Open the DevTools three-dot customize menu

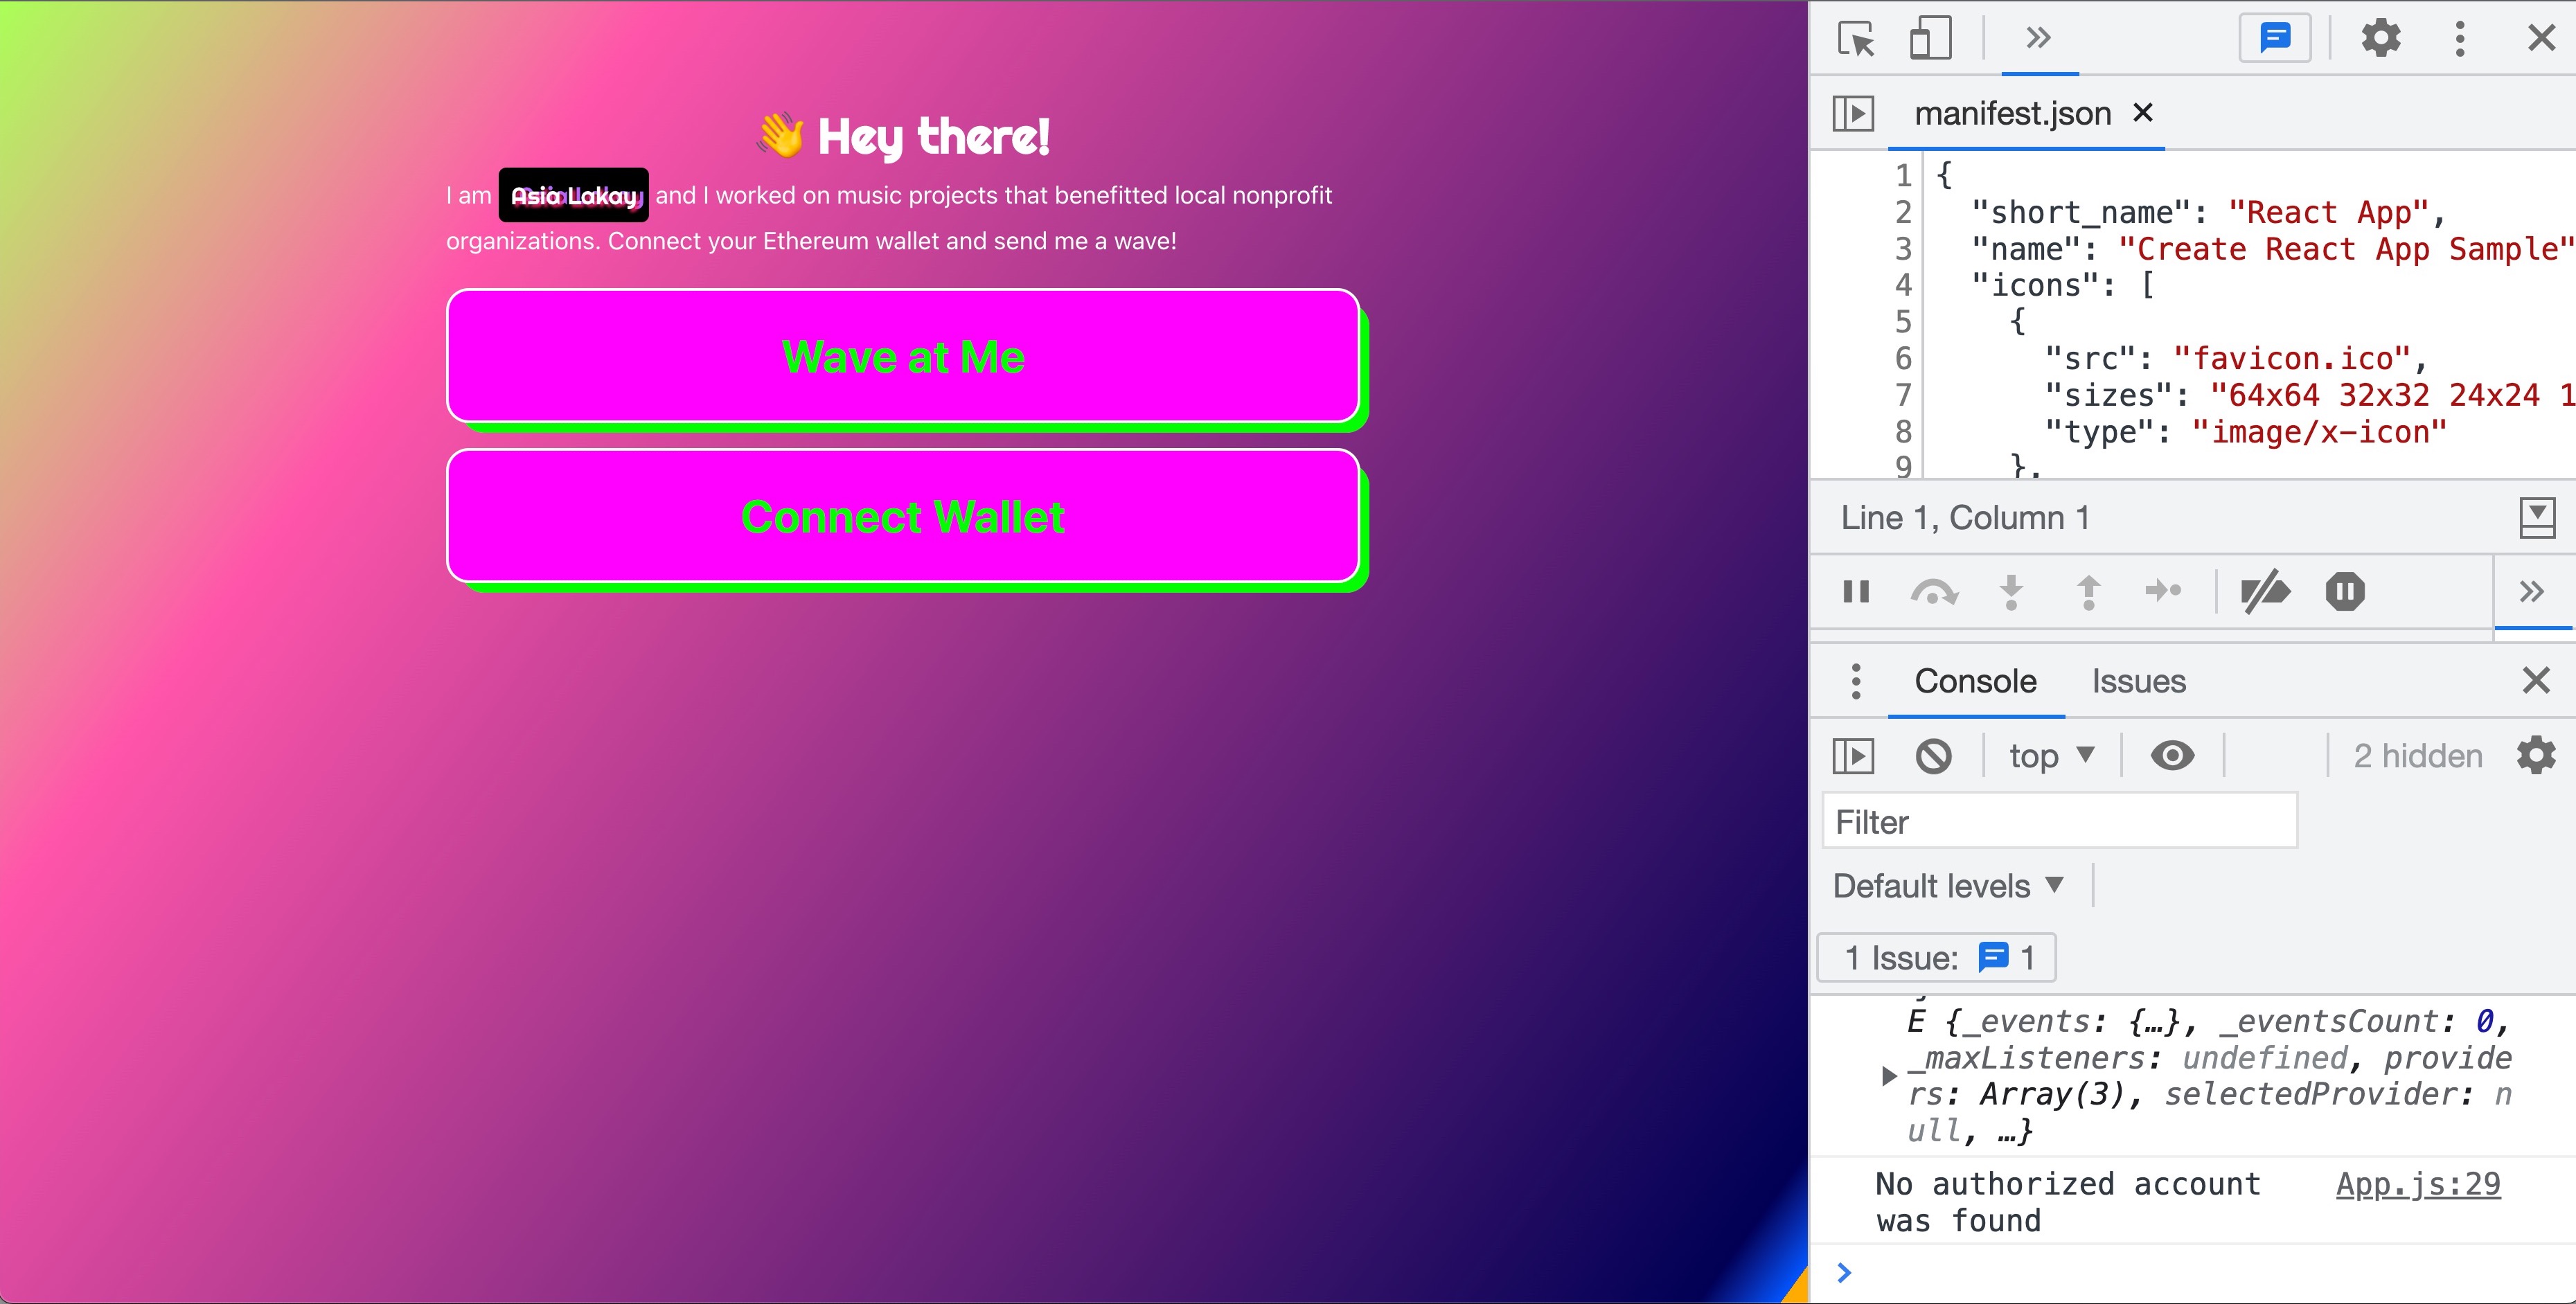point(2460,39)
